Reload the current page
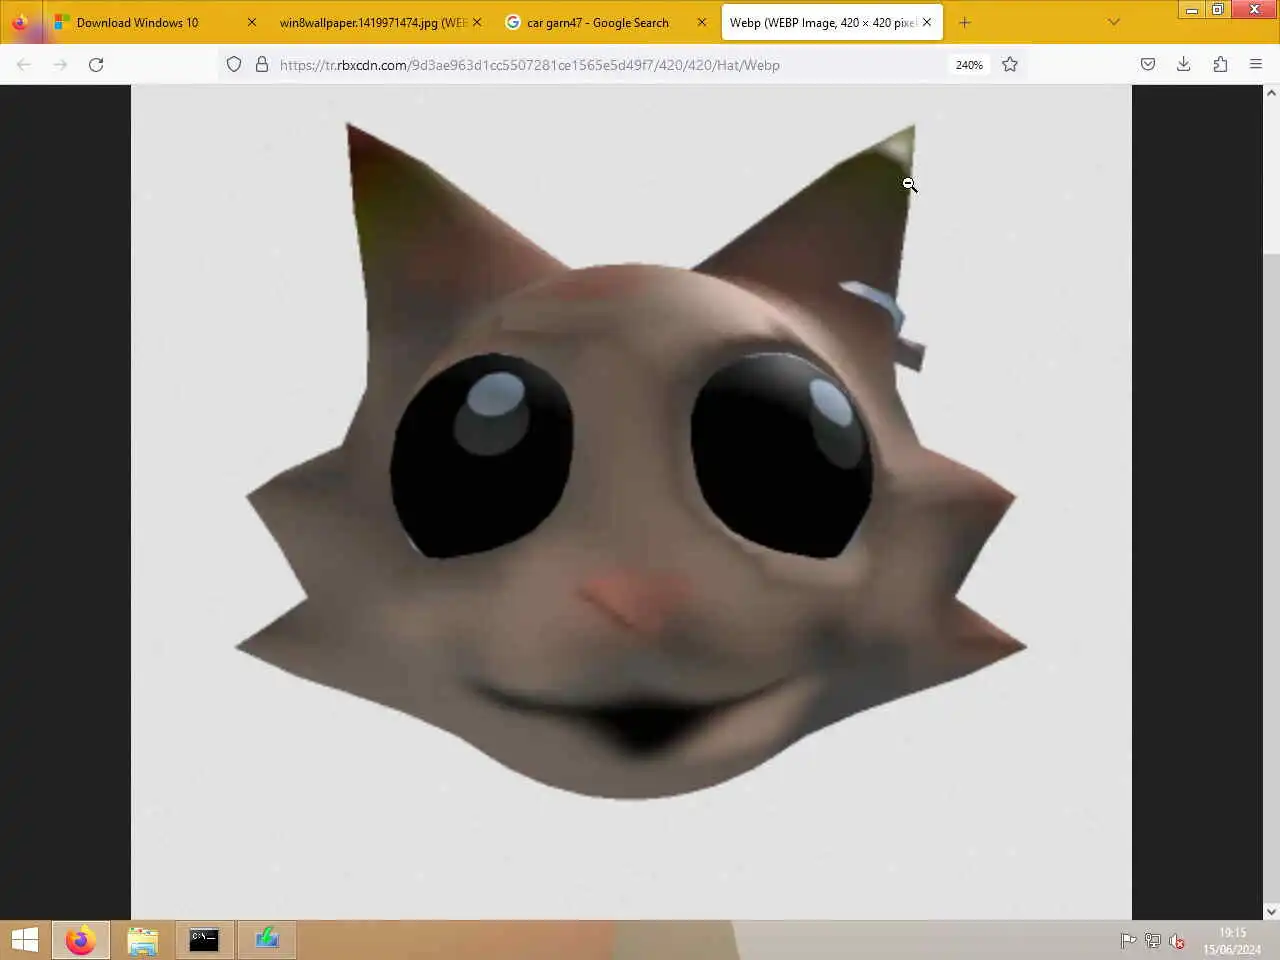 (96, 64)
